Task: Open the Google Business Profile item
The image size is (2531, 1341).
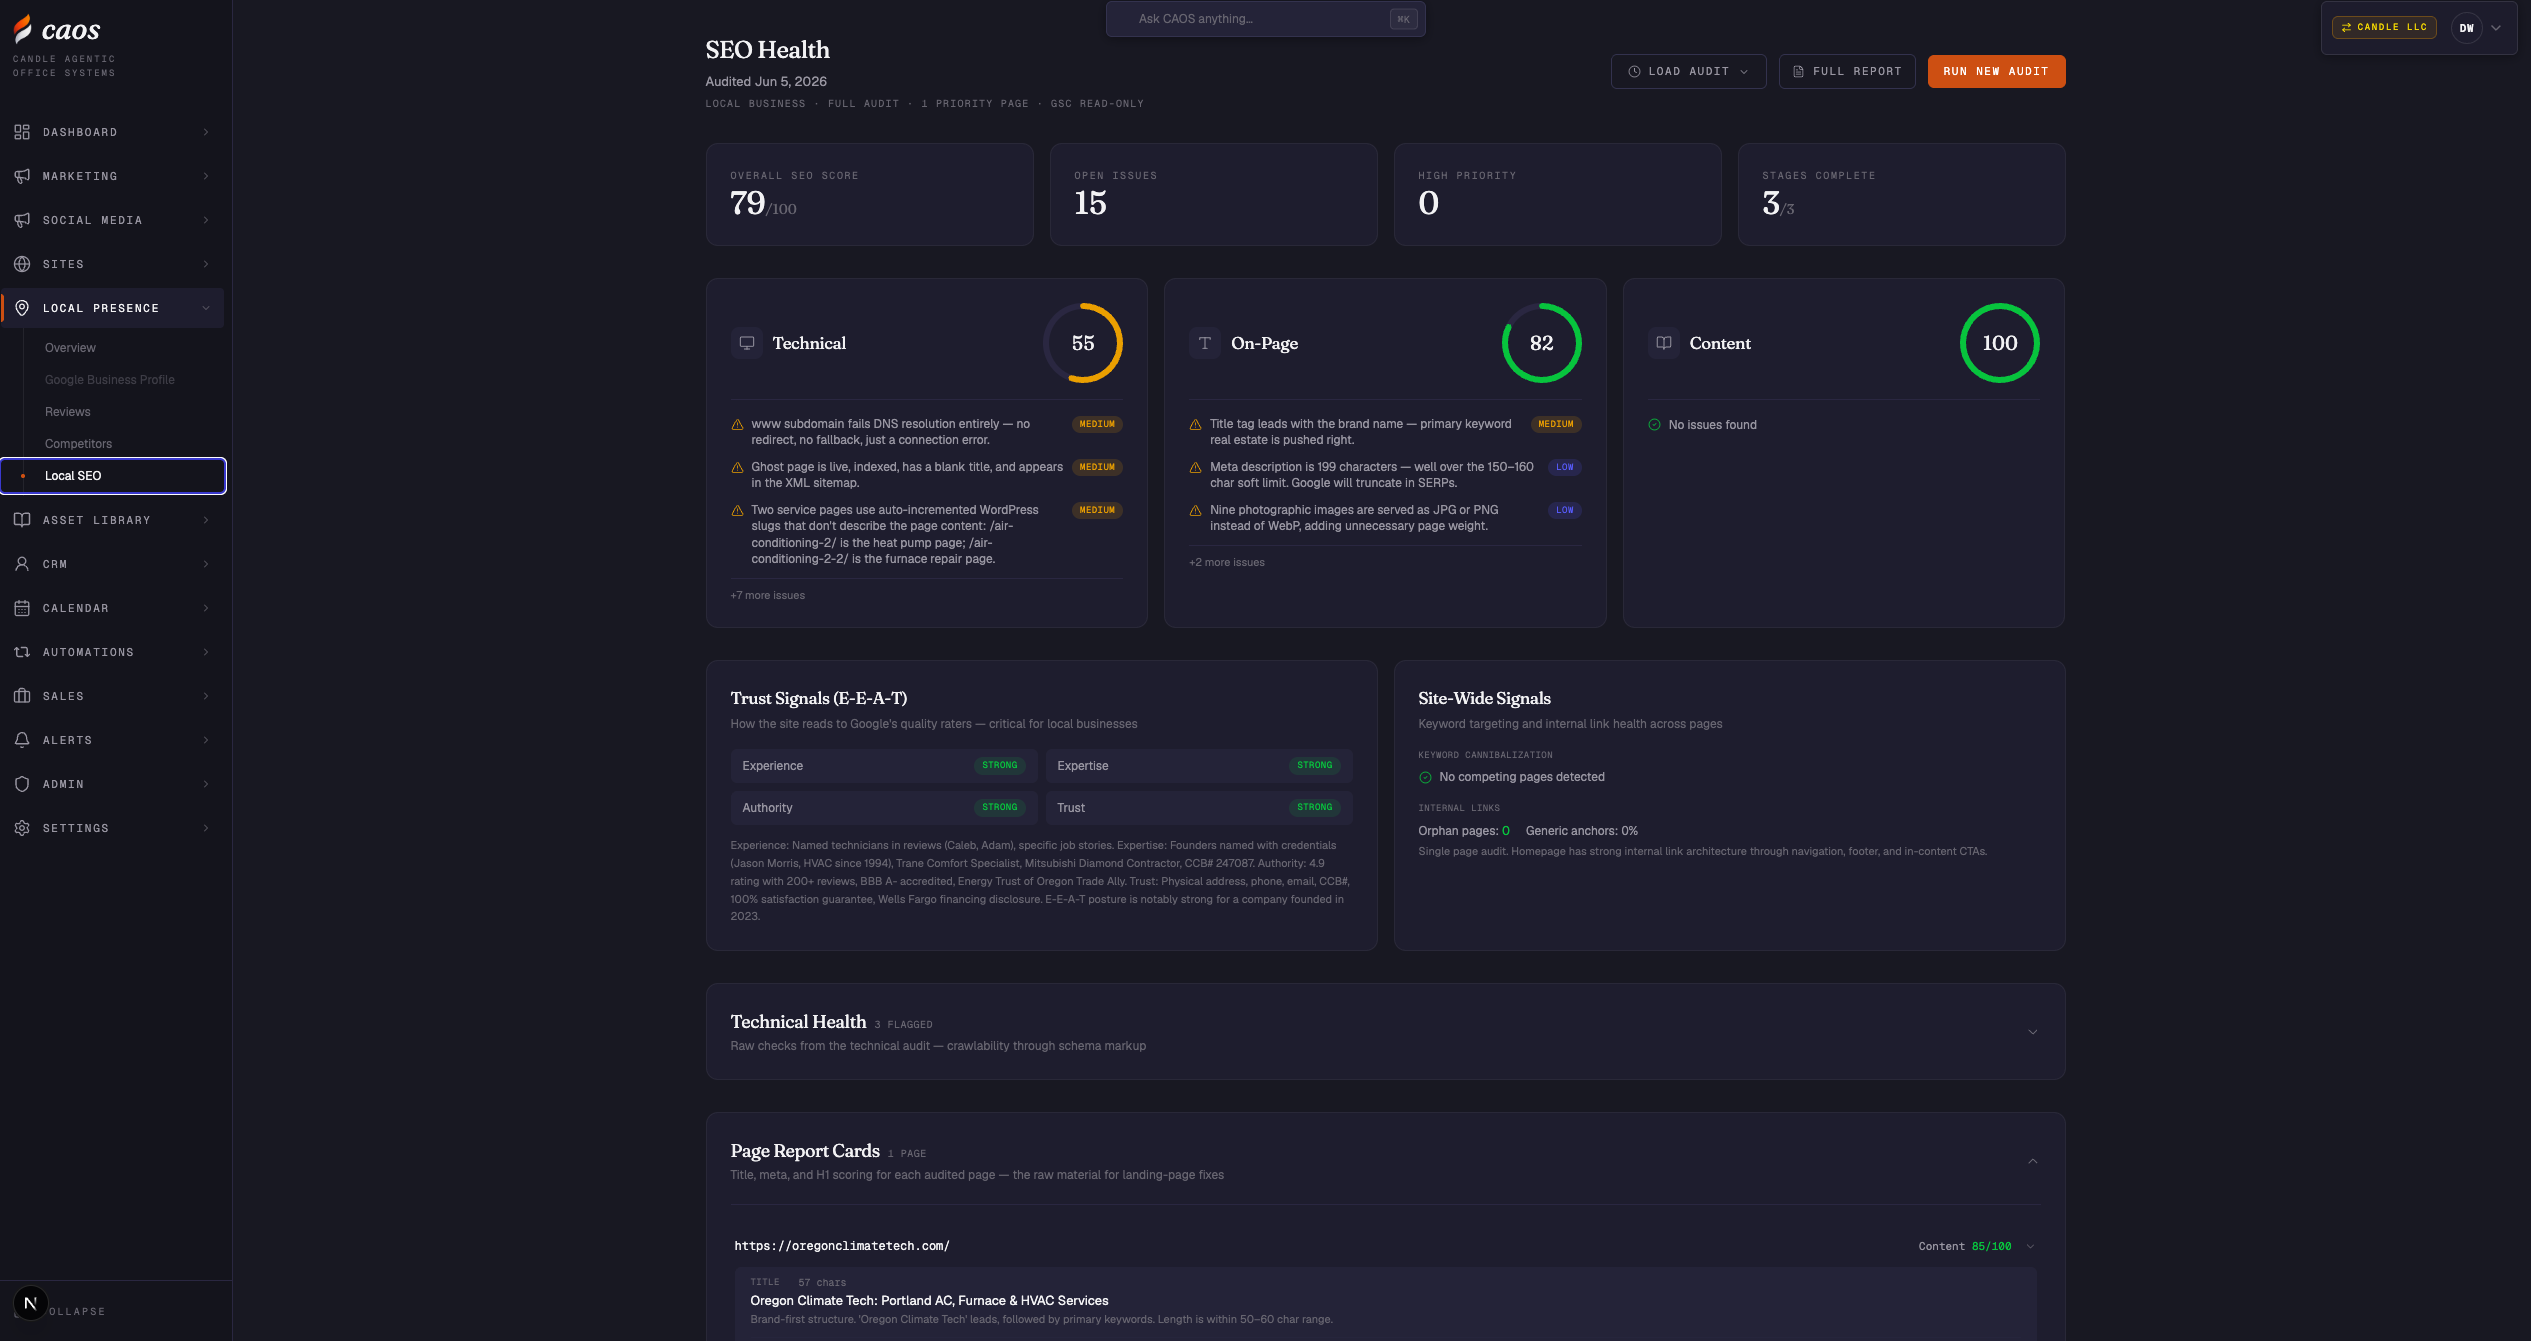Action: point(110,380)
